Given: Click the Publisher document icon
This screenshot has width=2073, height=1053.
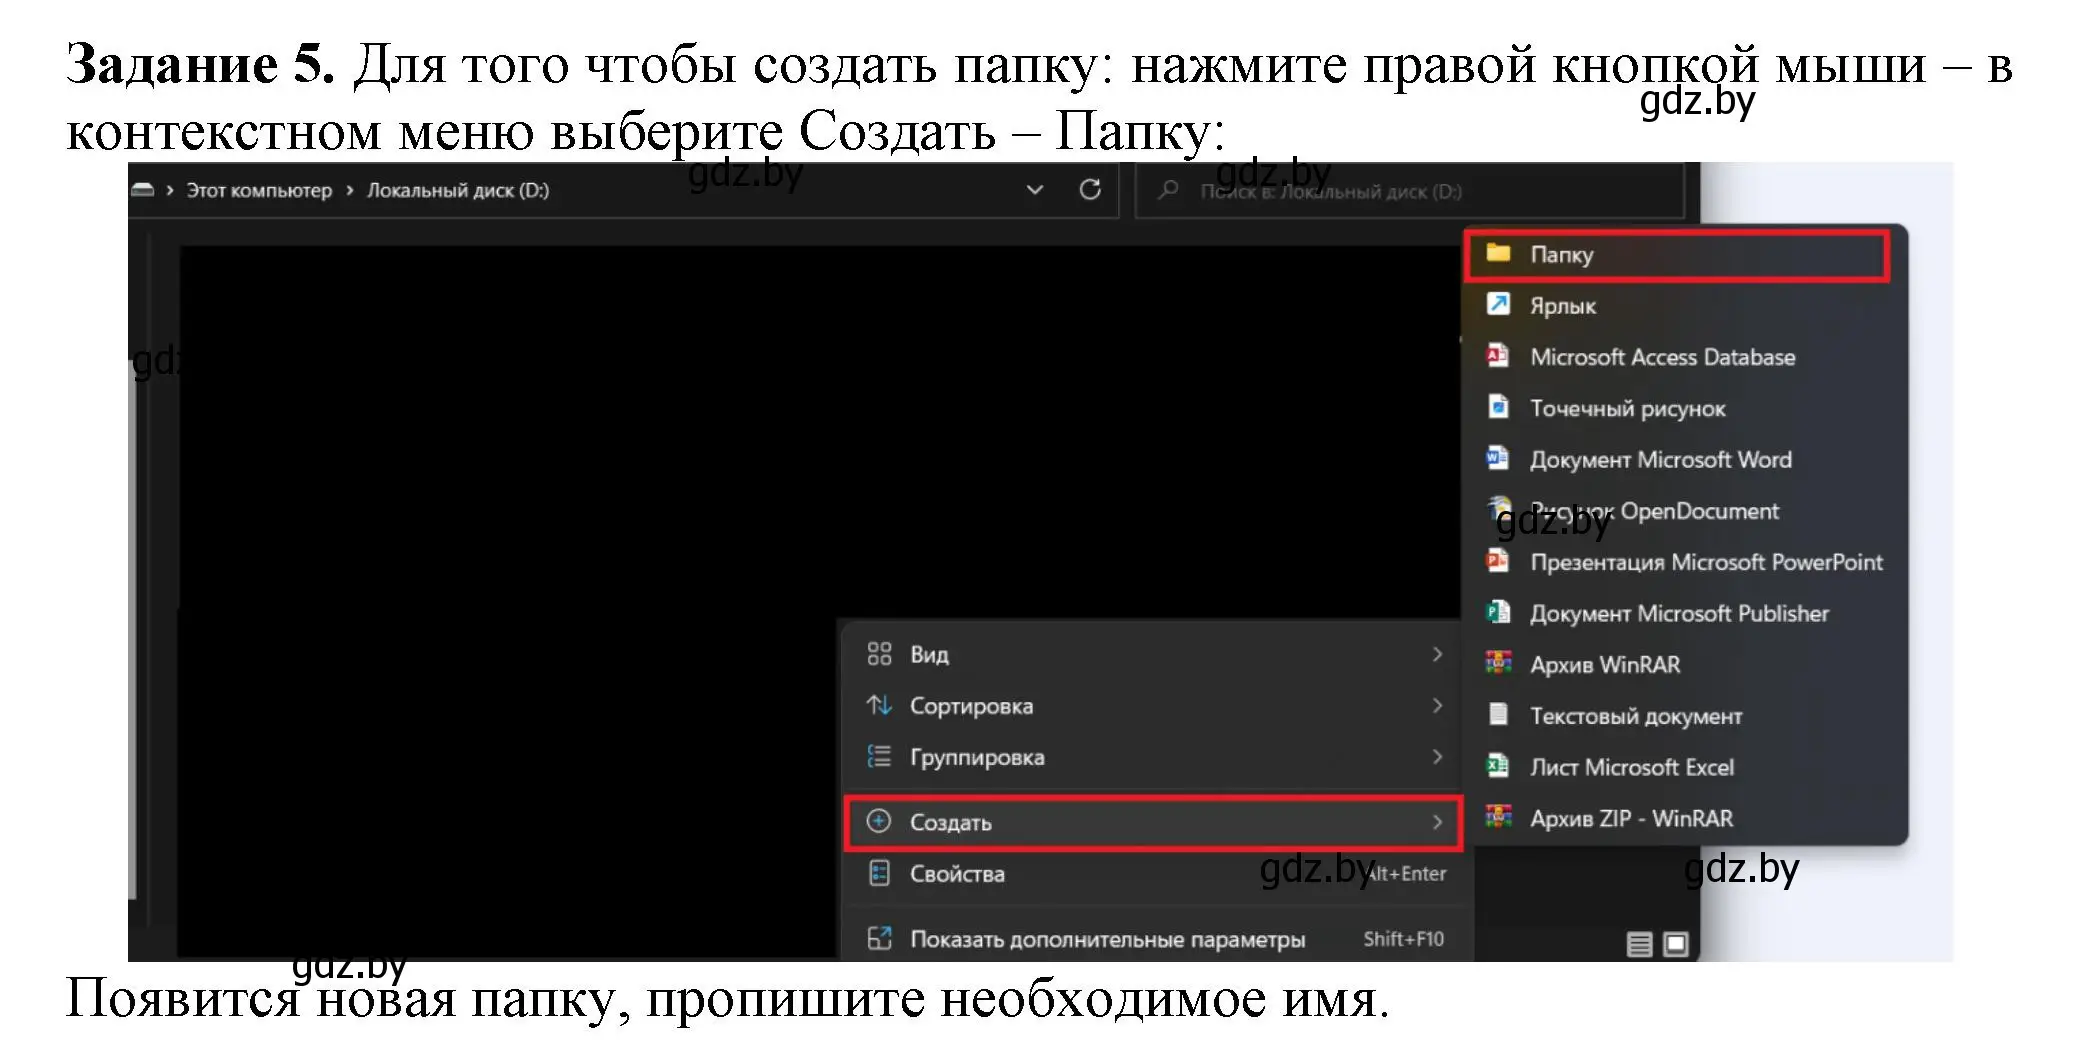Looking at the screenshot, I should pyautogui.click(x=1498, y=612).
